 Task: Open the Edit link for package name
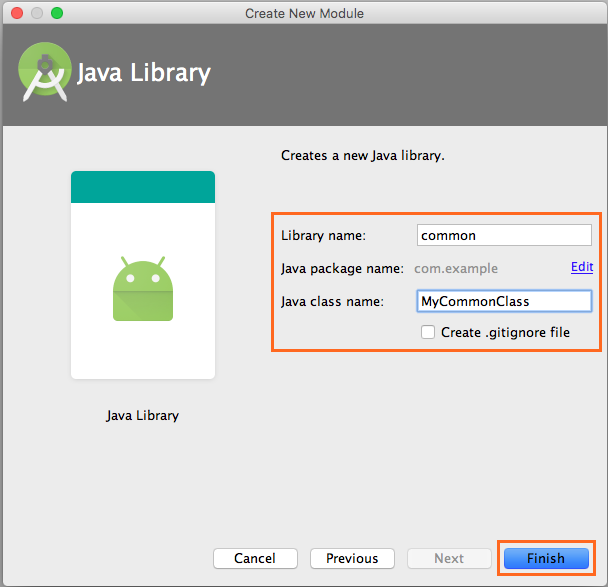pyautogui.click(x=582, y=267)
